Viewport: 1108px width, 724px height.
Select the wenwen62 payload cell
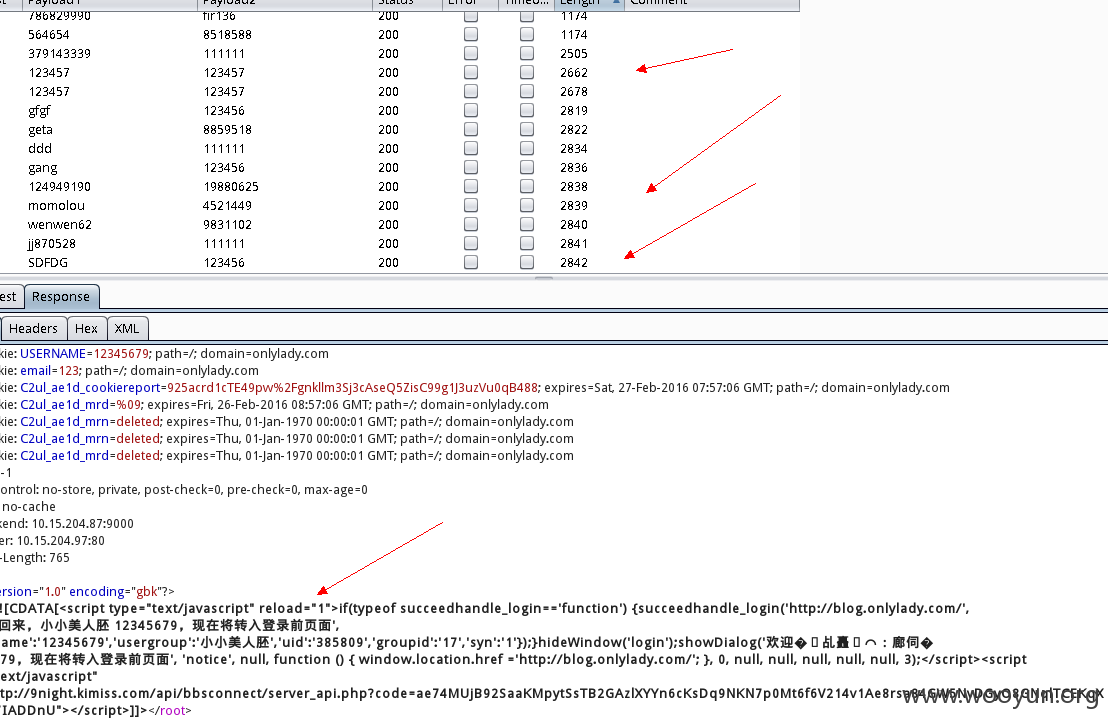(60, 225)
